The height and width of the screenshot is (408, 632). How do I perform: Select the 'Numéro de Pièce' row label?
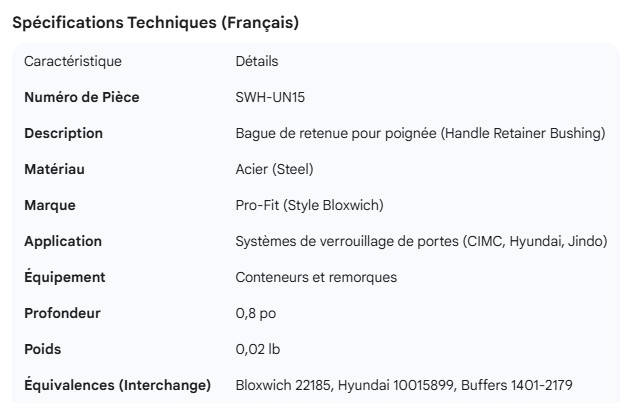[x=82, y=98]
